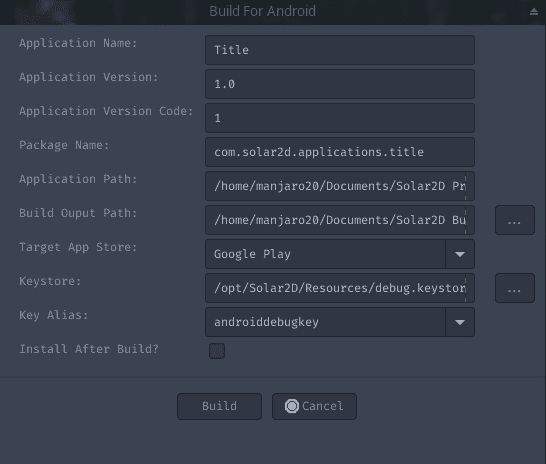
Task: Click the Application Path label
Action: pos(78,179)
